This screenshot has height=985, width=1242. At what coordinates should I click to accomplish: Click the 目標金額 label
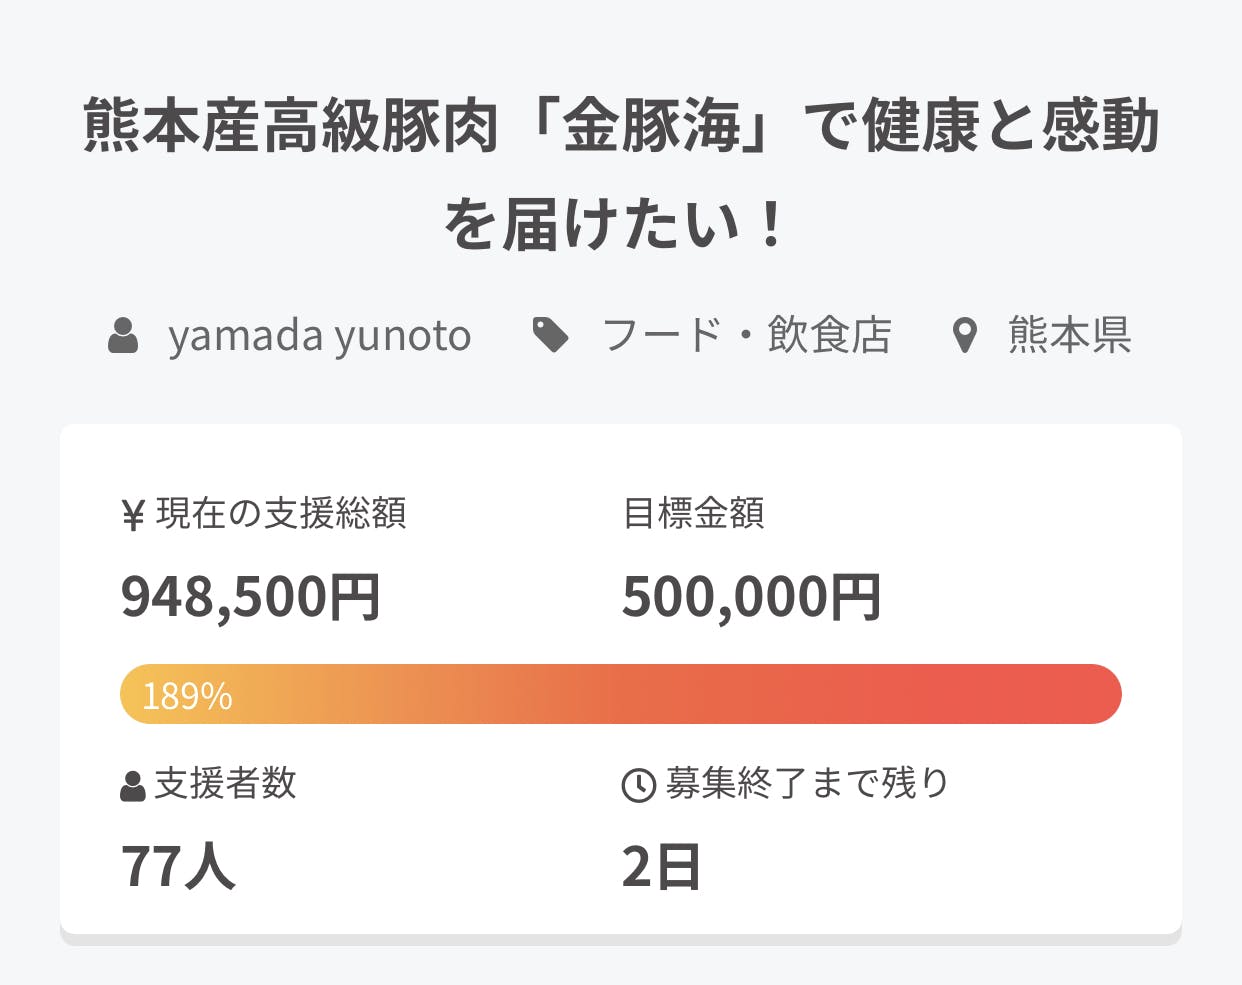[694, 514]
